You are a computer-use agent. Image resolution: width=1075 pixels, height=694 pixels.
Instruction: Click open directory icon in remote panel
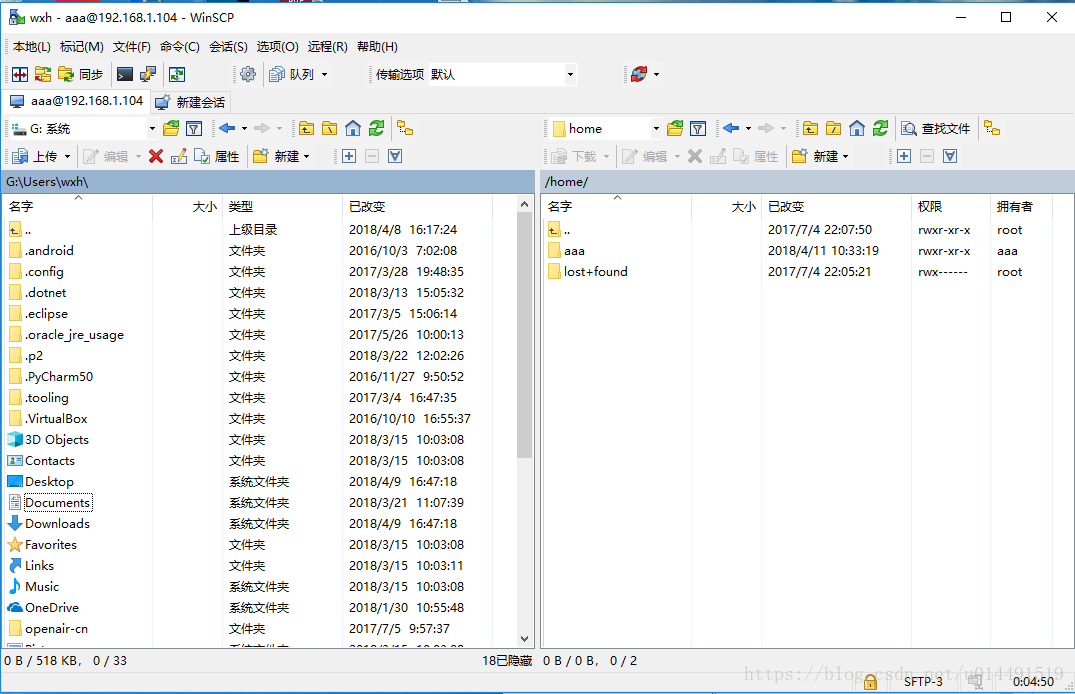click(675, 128)
